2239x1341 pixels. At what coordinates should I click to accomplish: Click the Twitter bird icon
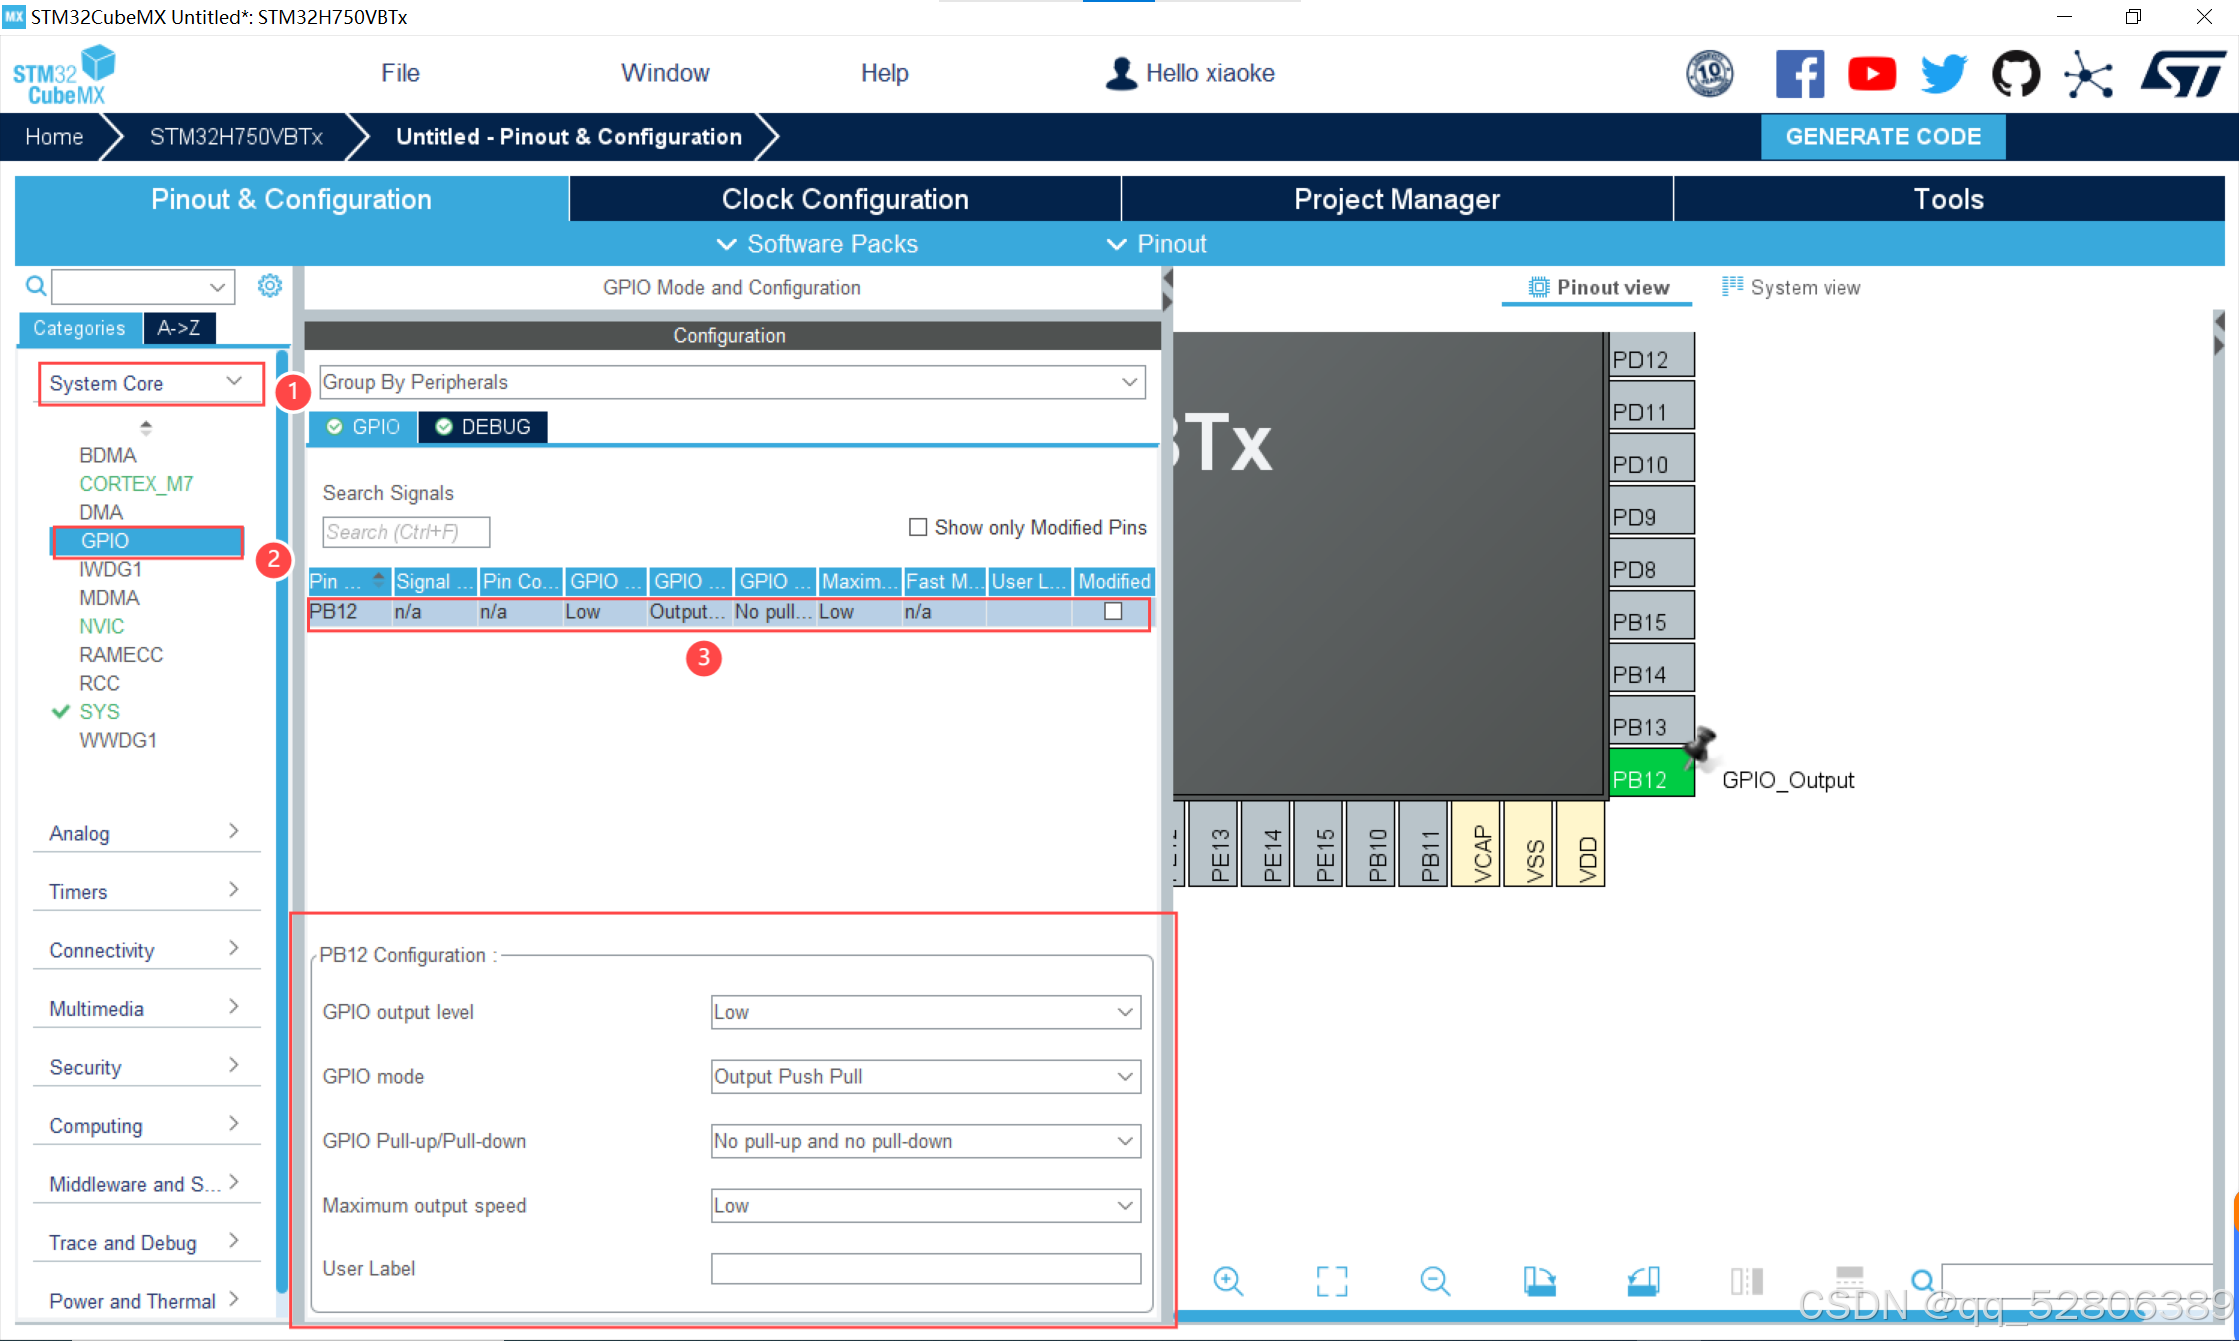pyautogui.click(x=1943, y=74)
